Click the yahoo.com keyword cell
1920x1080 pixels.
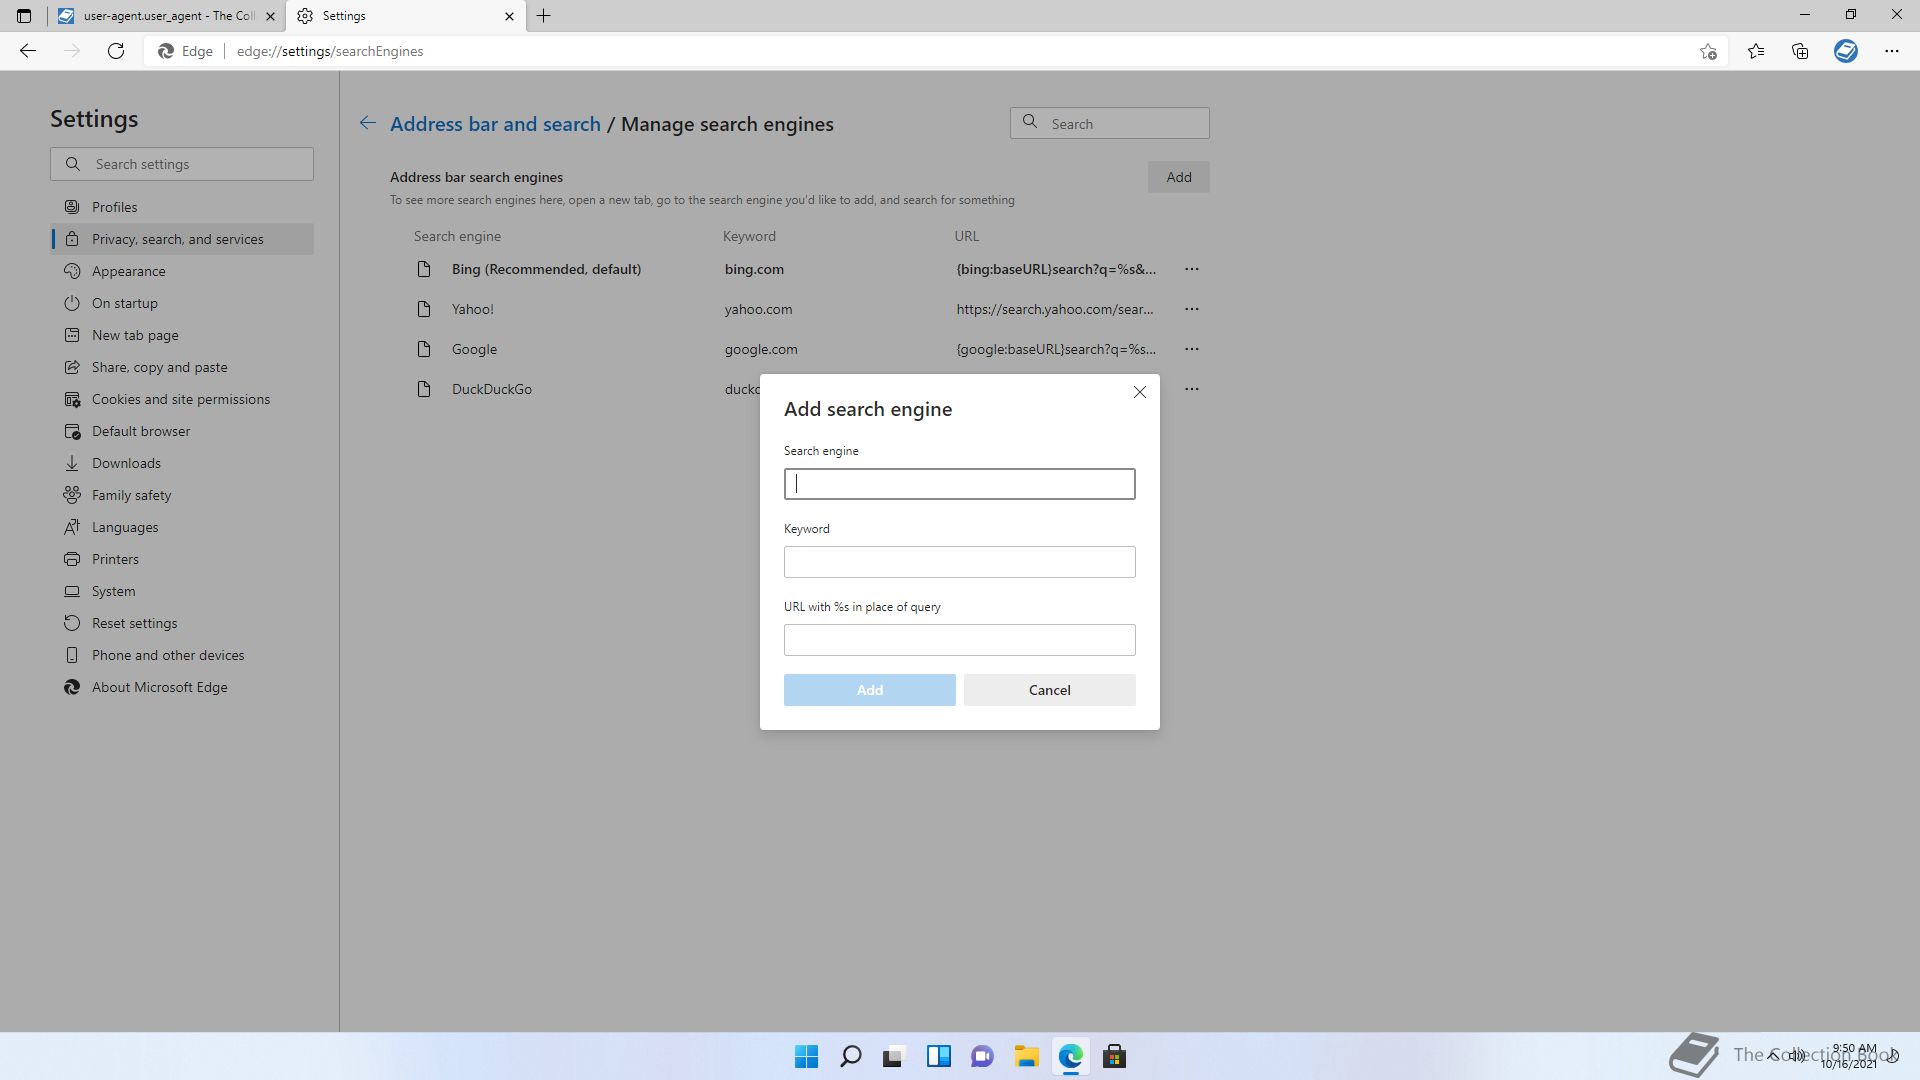758,309
